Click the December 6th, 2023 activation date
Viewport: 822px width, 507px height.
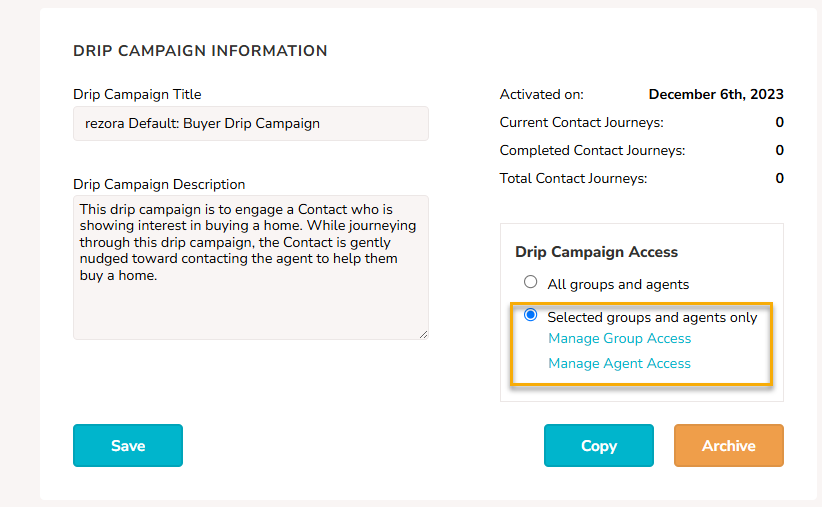(716, 94)
